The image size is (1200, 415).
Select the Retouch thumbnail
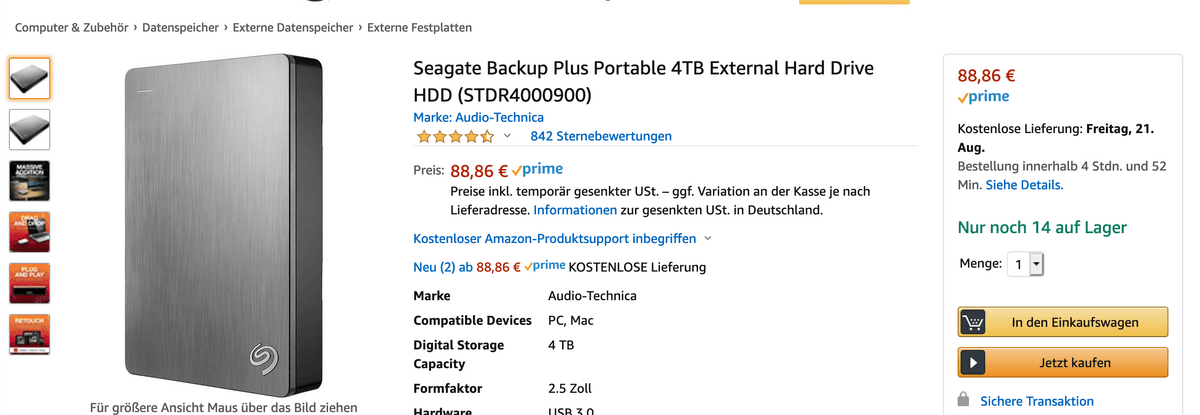(x=29, y=334)
